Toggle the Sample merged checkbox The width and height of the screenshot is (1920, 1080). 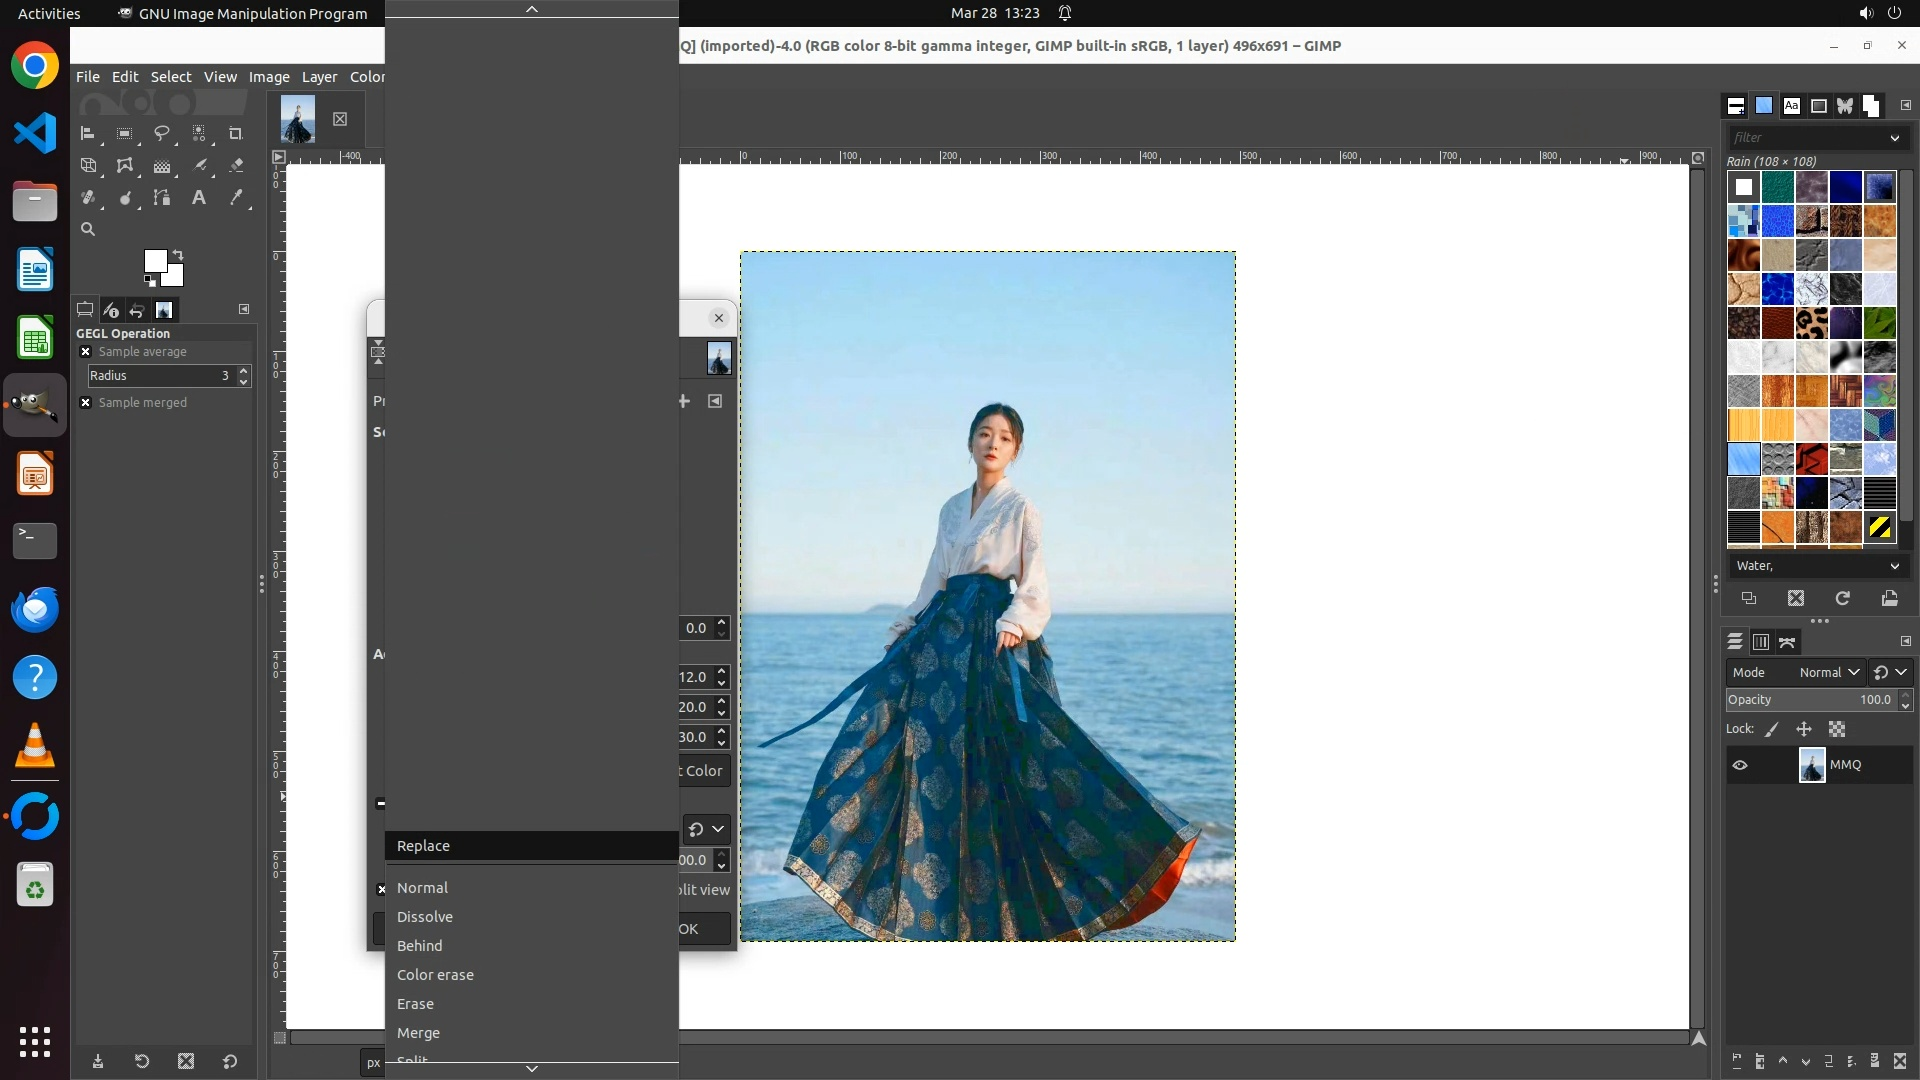click(86, 403)
